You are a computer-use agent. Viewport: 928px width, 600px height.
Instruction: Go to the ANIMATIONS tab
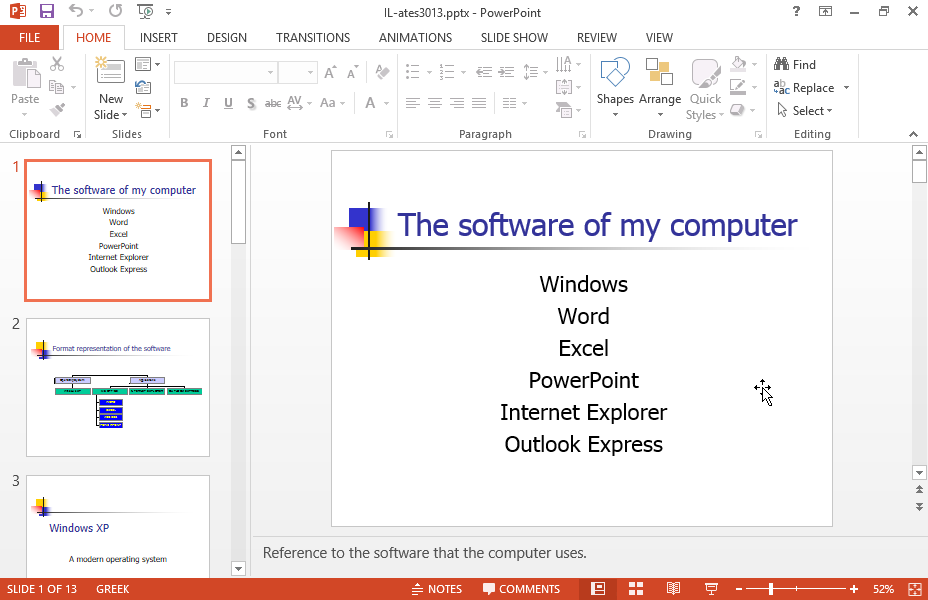click(x=415, y=38)
